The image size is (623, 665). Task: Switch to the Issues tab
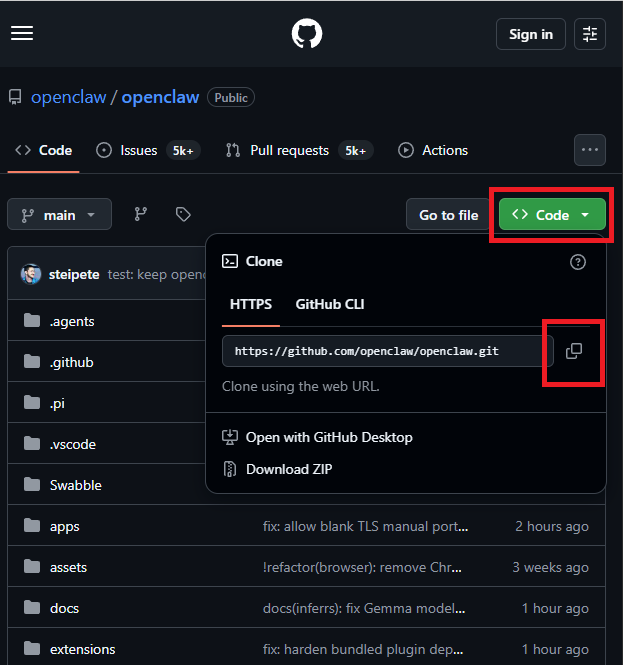(148, 150)
